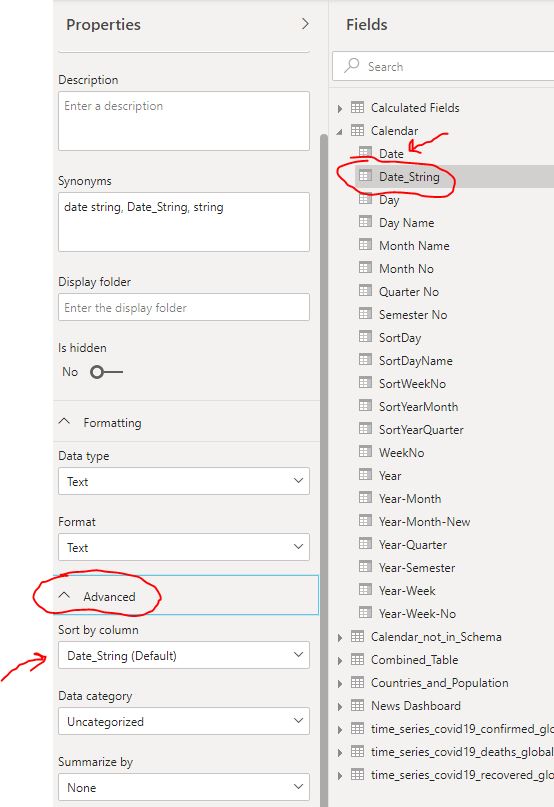The height and width of the screenshot is (807, 554).
Task: Open the Data category dropdown
Action: click(x=184, y=721)
